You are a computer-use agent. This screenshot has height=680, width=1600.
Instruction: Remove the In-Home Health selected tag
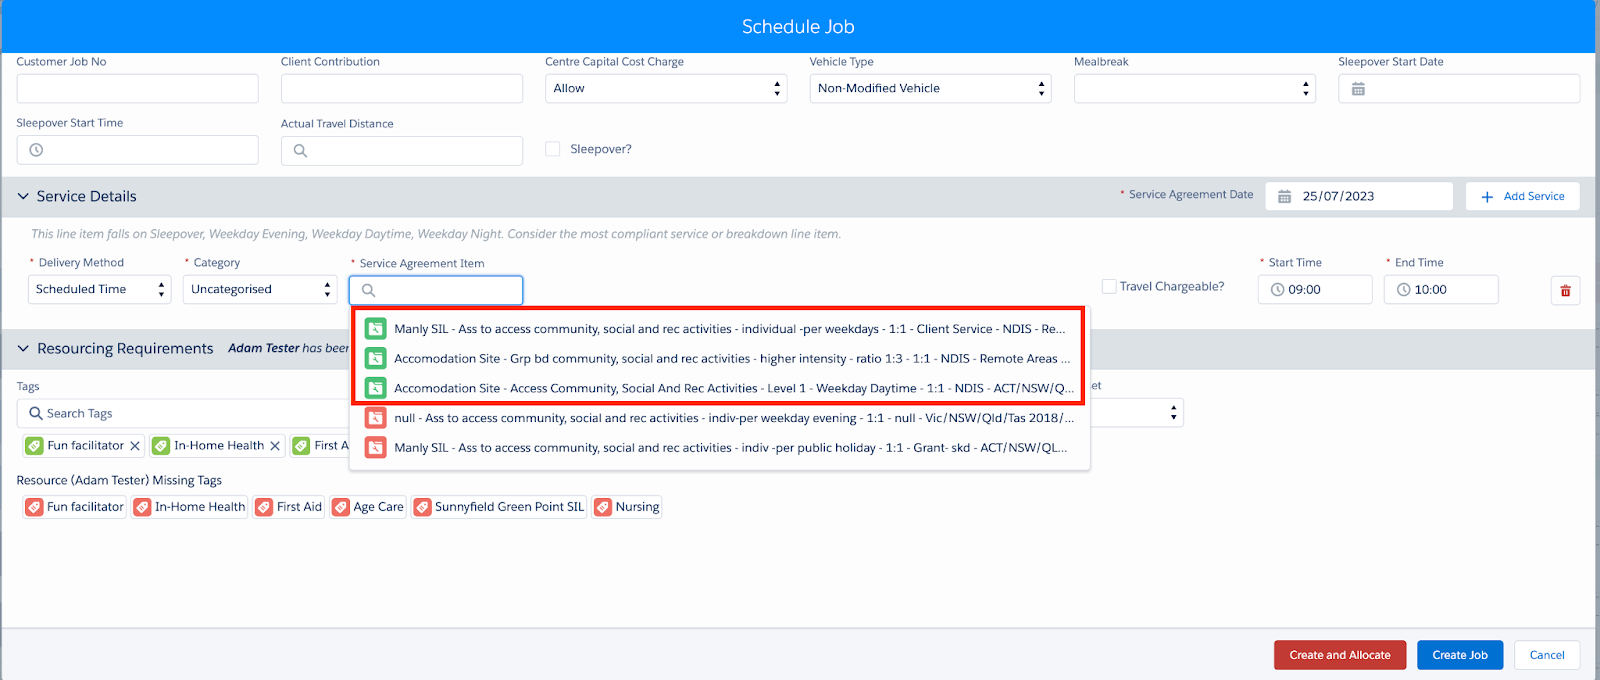(275, 446)
